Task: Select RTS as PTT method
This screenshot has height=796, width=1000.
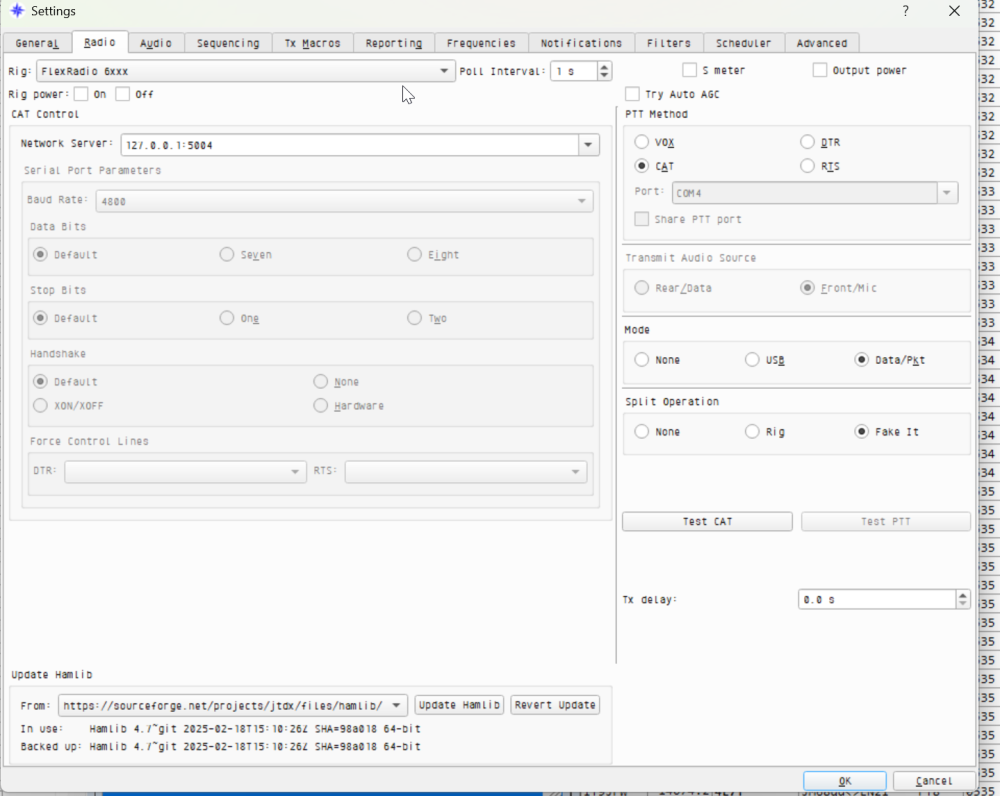Action: (807, 166)
